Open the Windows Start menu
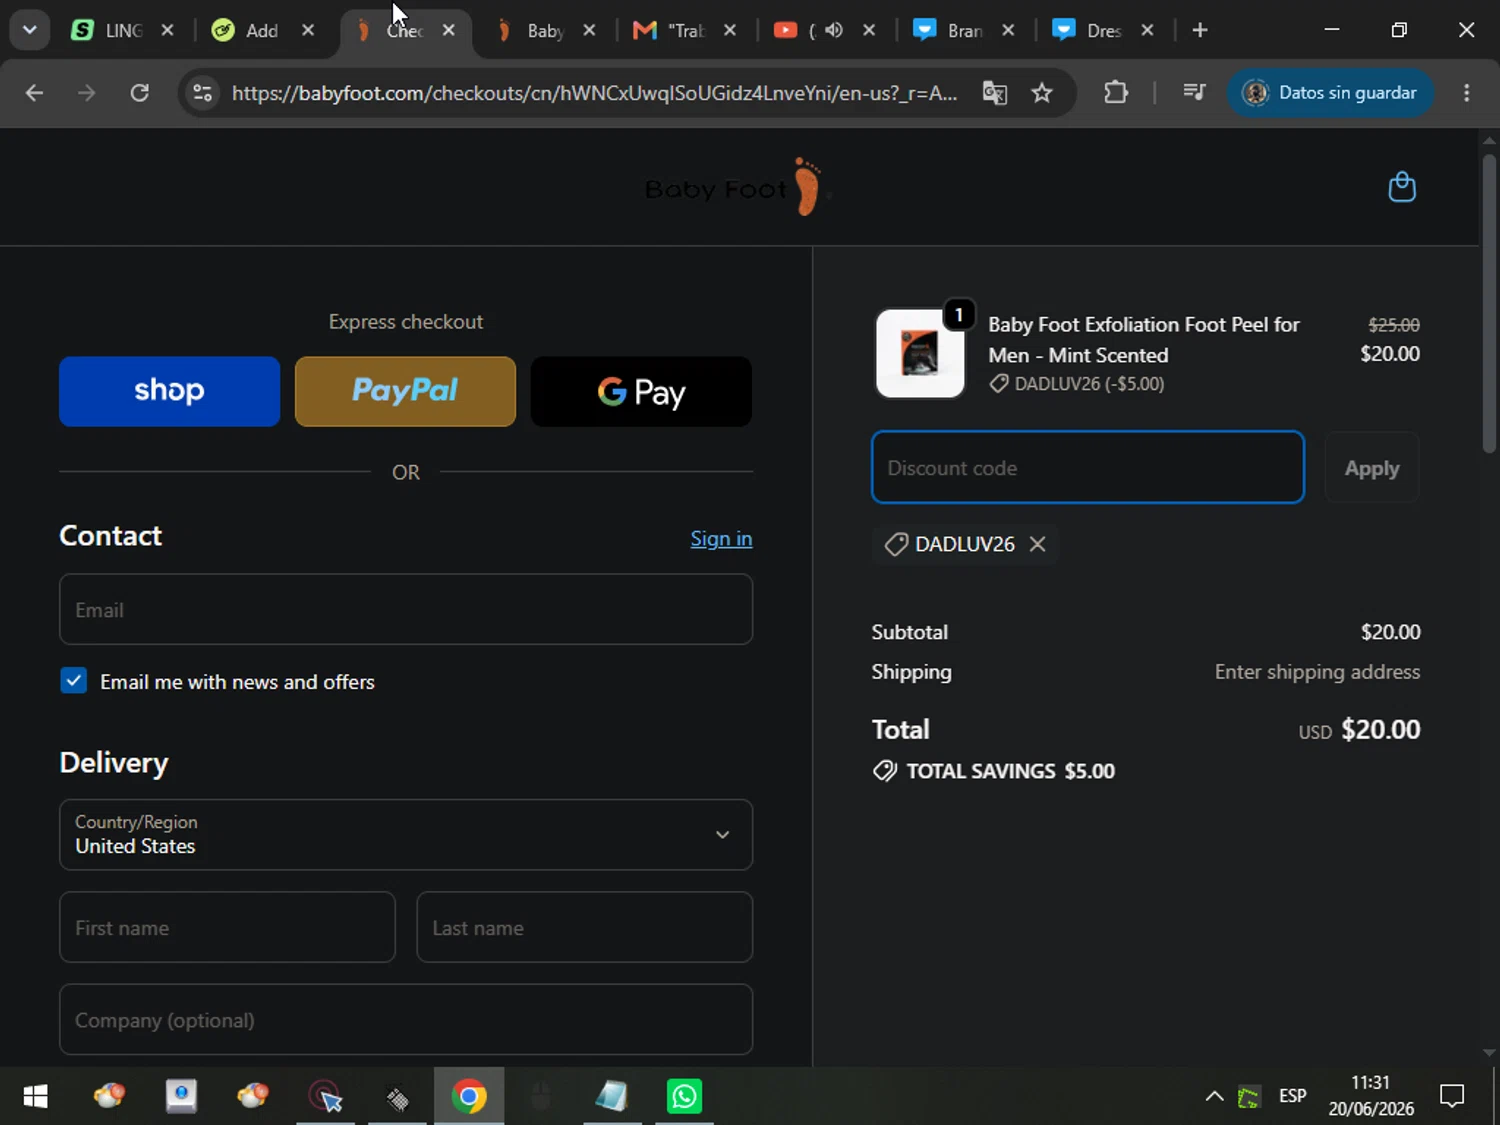Image resolution: width=1500 pixels, height=1125 pixels. (x=35, y=1096)
